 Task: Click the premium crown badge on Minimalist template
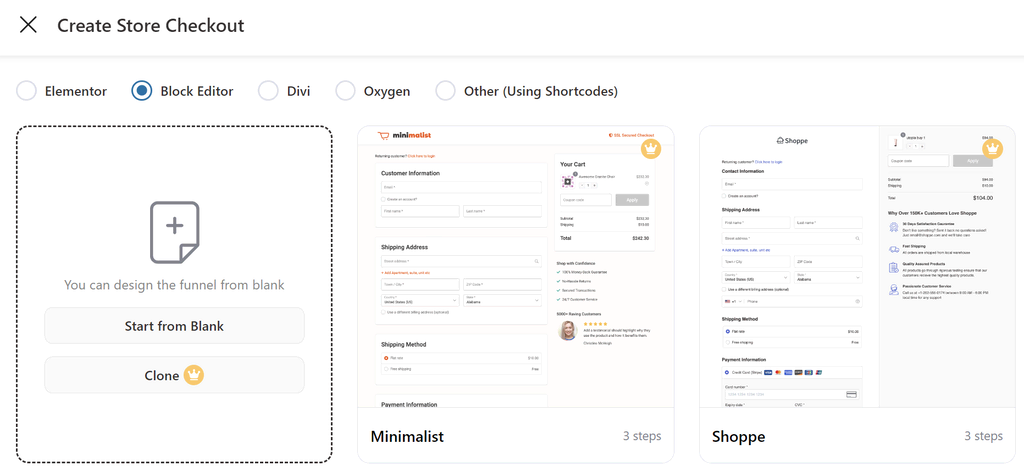(x=652, y=148)
